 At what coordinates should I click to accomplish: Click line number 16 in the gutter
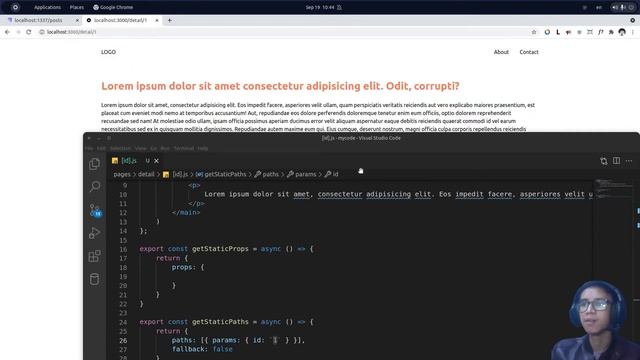[123, 249]
